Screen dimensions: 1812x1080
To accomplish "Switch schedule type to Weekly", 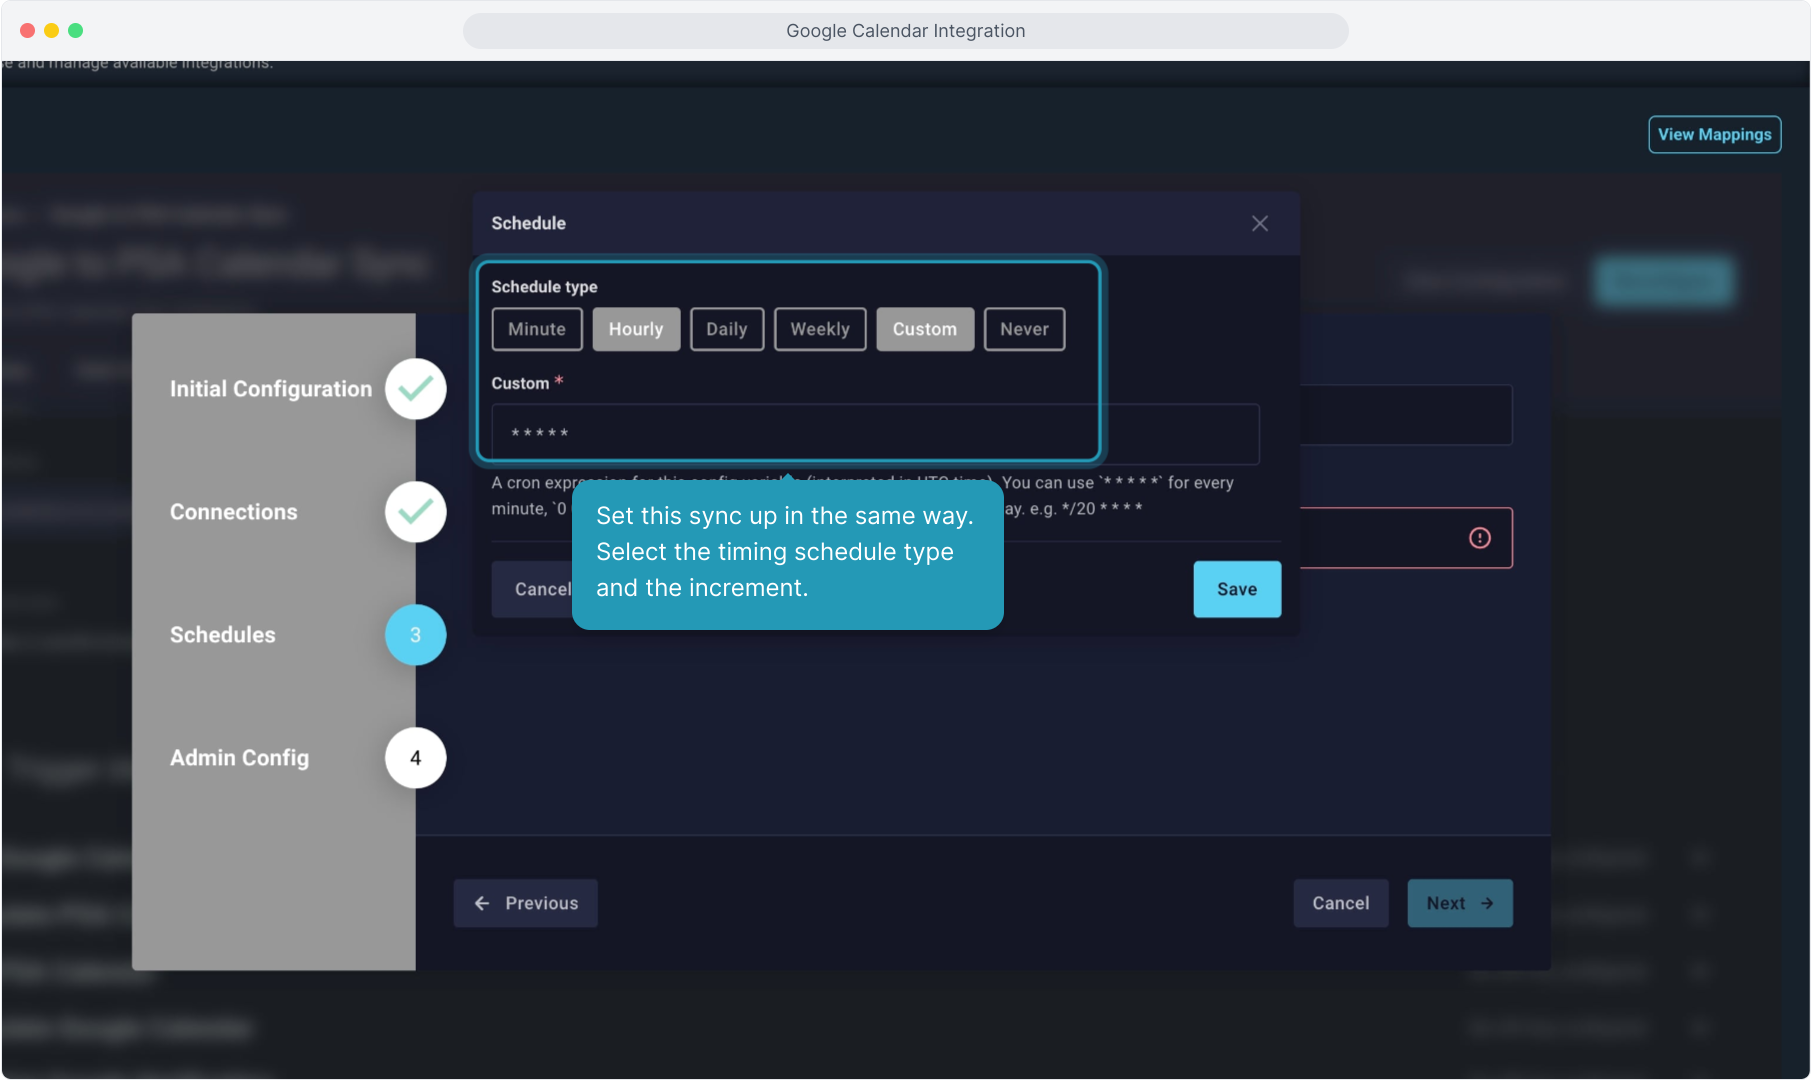I will coord(820,329).
